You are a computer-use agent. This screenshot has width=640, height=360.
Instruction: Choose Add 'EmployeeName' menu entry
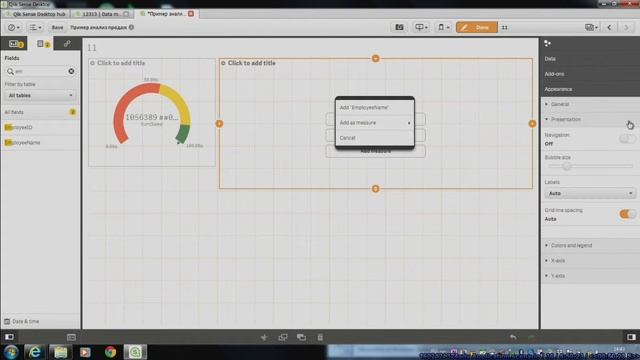(x=375, y=107)
